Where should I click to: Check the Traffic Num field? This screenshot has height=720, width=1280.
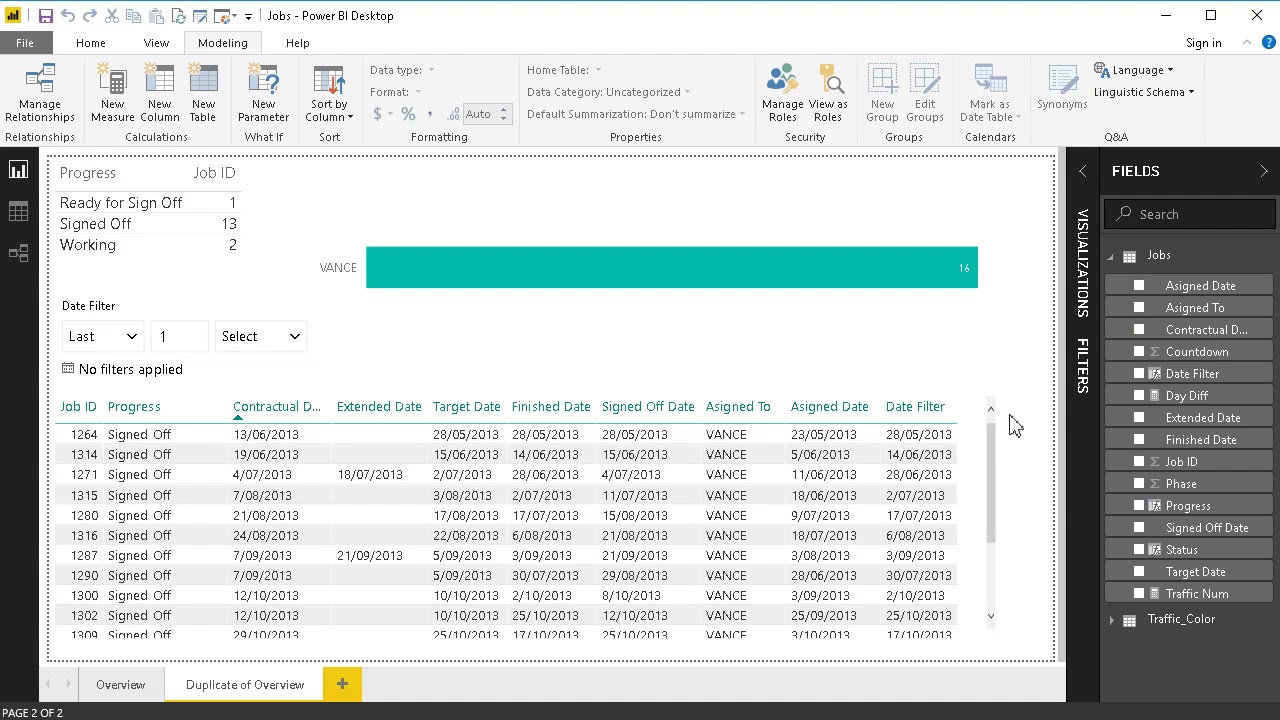click(x=1138, y=594)
